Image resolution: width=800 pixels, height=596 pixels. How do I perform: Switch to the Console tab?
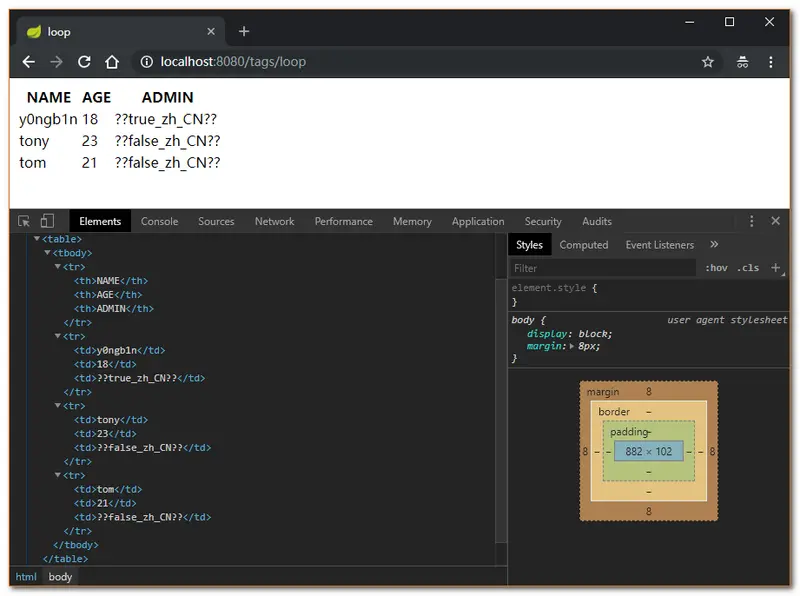coord(159,221)
